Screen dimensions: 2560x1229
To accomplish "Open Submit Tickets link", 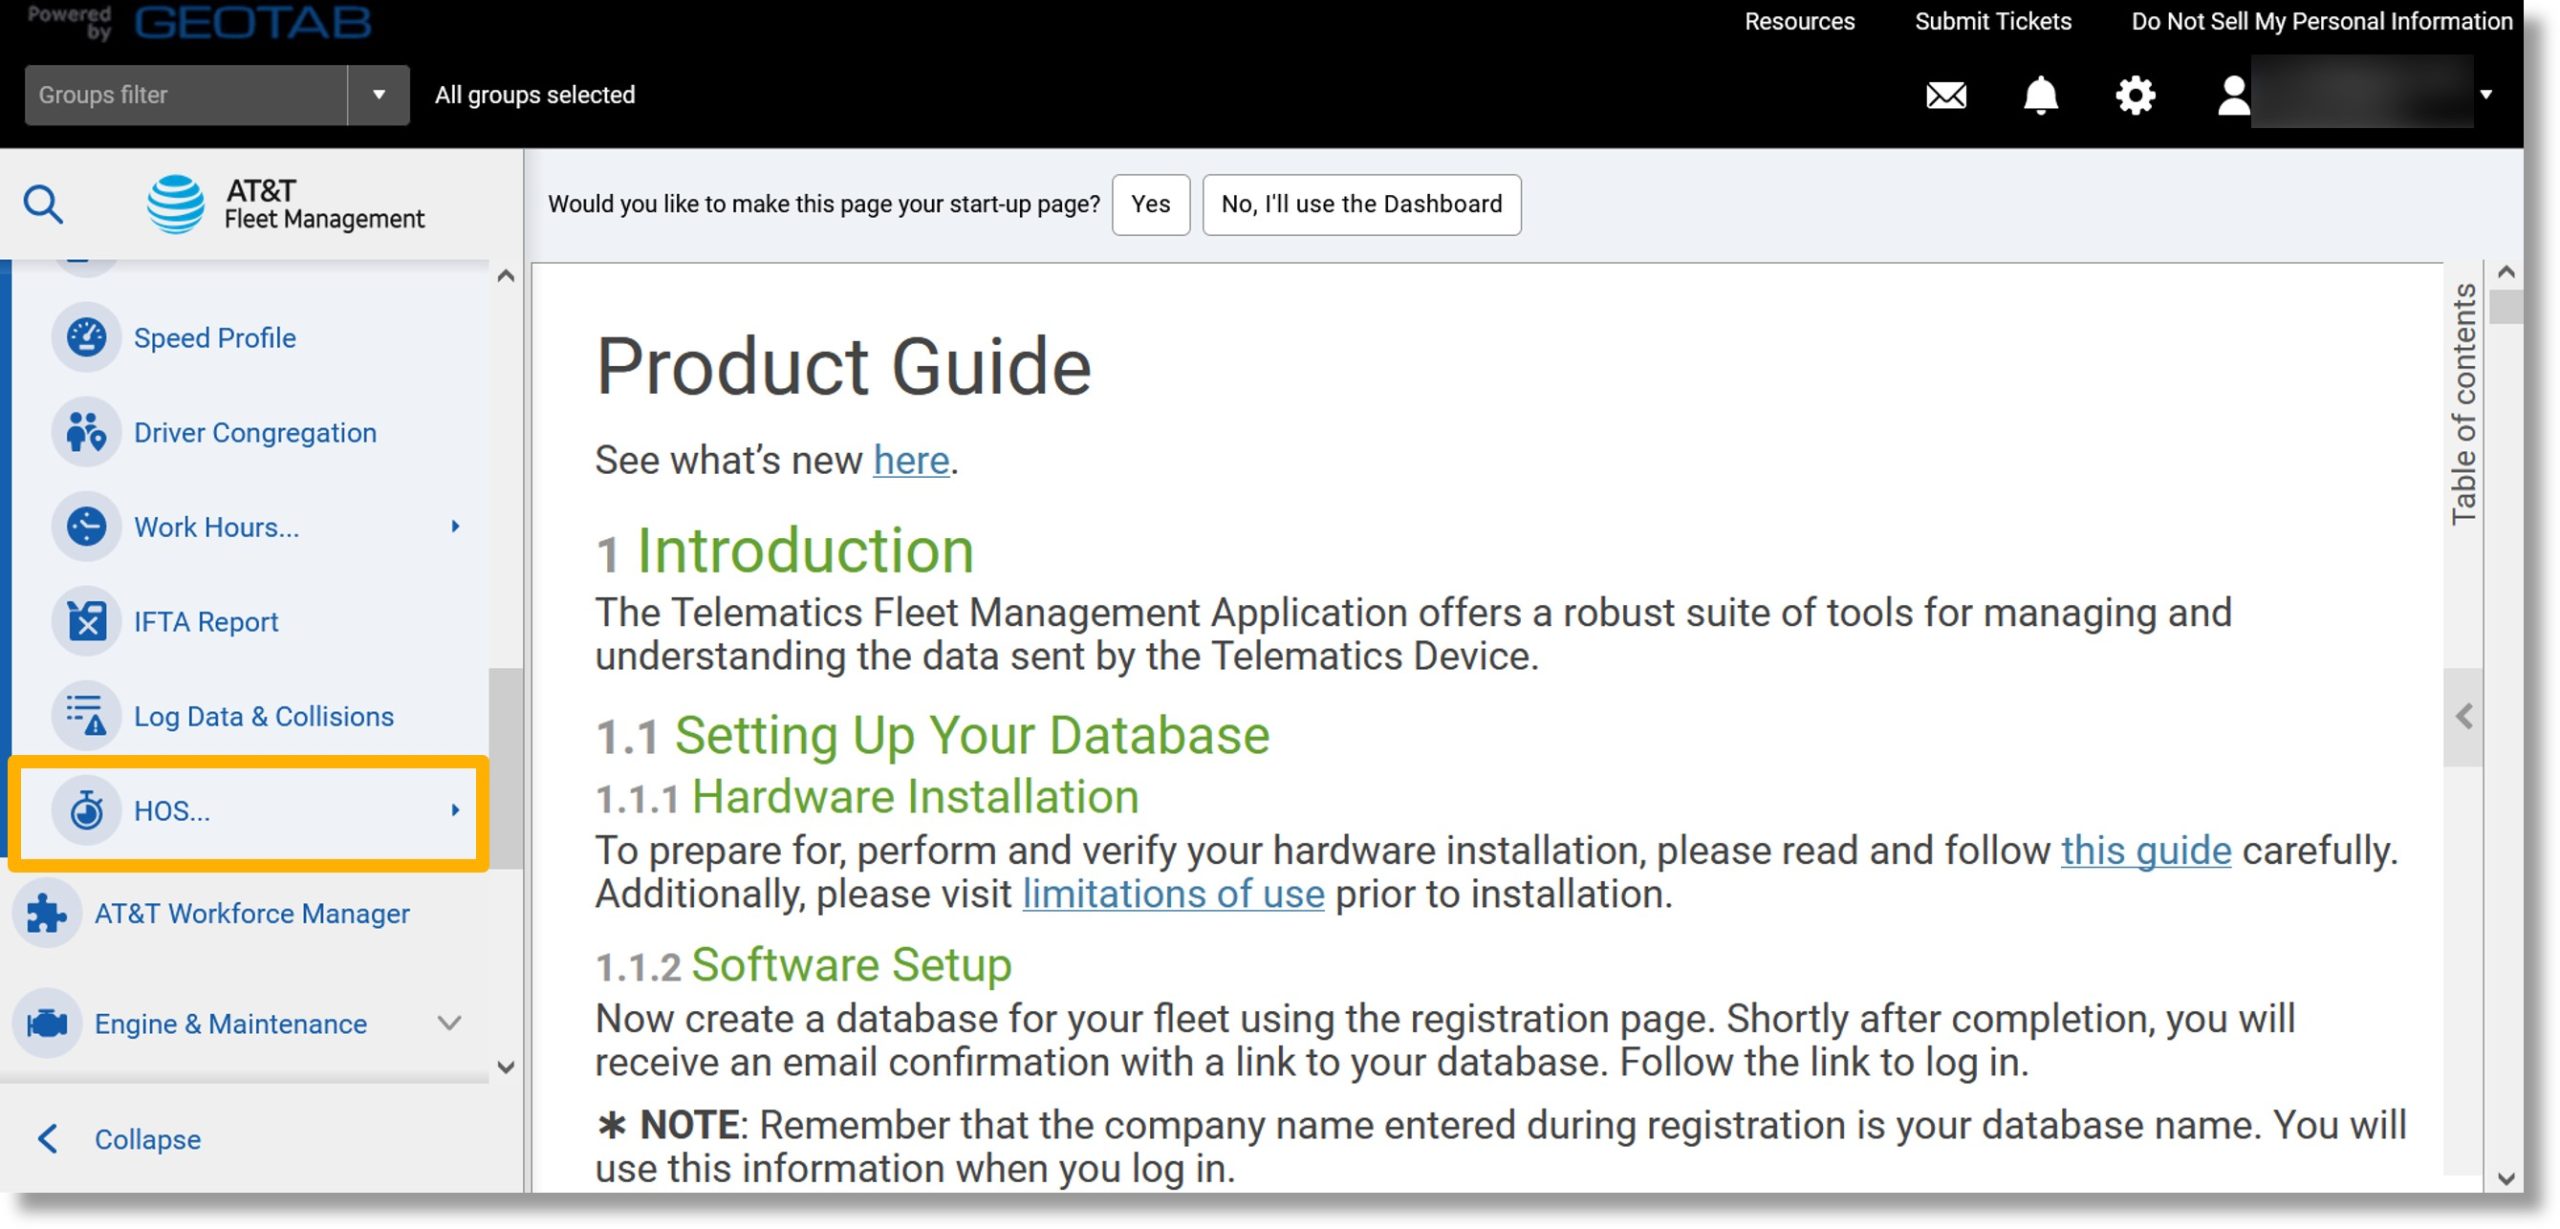I will (x=1993, y=21).
